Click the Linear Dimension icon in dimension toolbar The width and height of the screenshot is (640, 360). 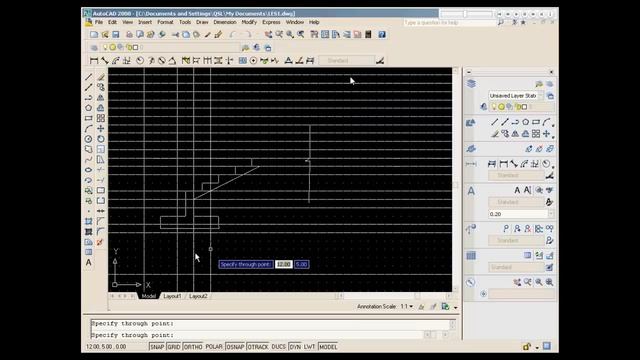94,61
